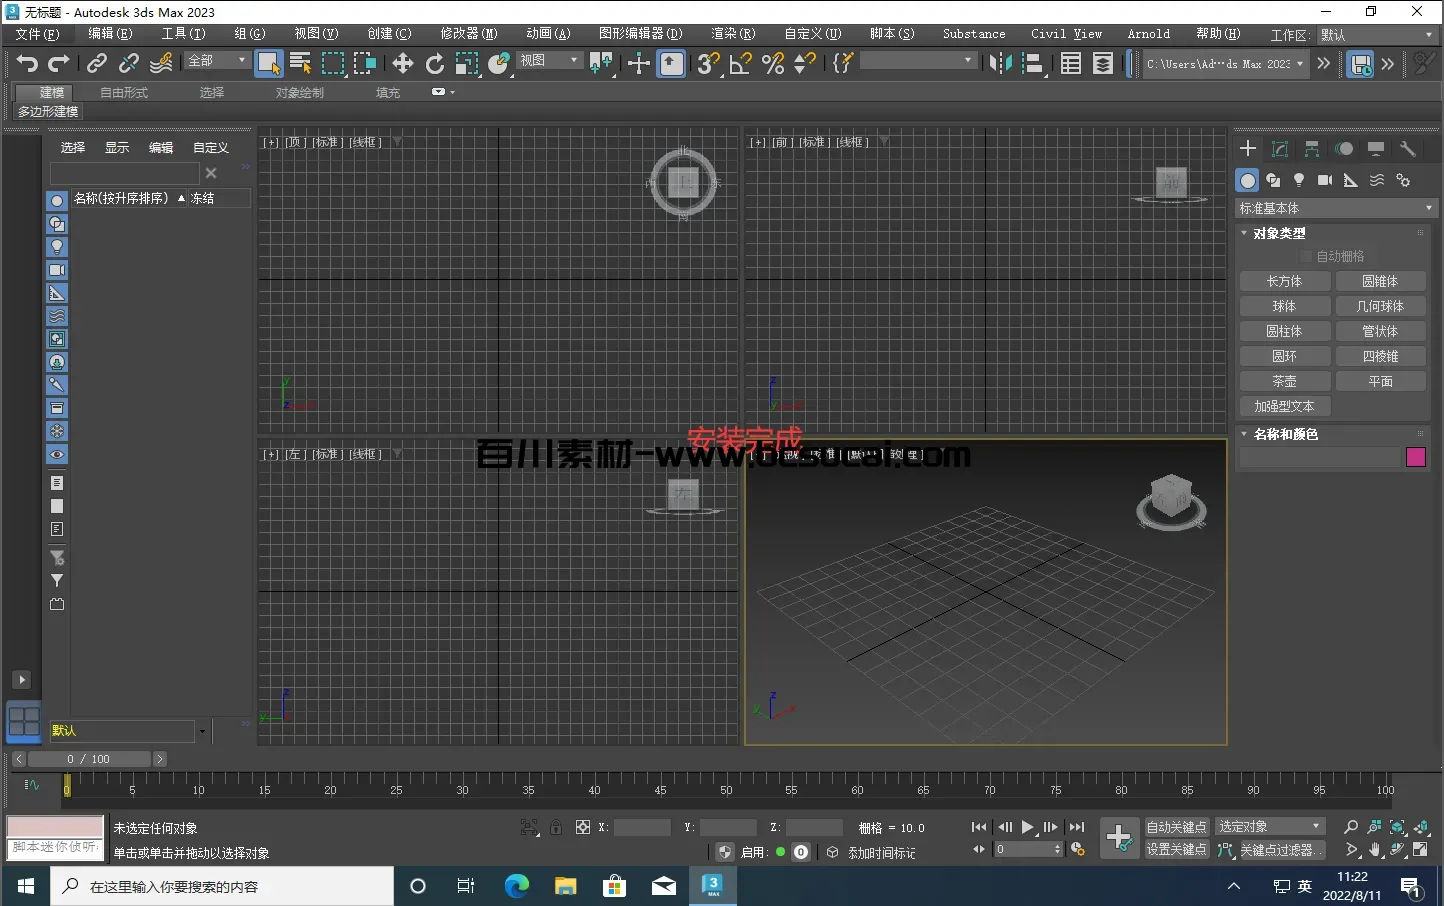Image resolution: width=1444 pixels, height=906 pixels.
Task: Click the Undo arrow in main toolbar
Action: click(x=27, y=63)
